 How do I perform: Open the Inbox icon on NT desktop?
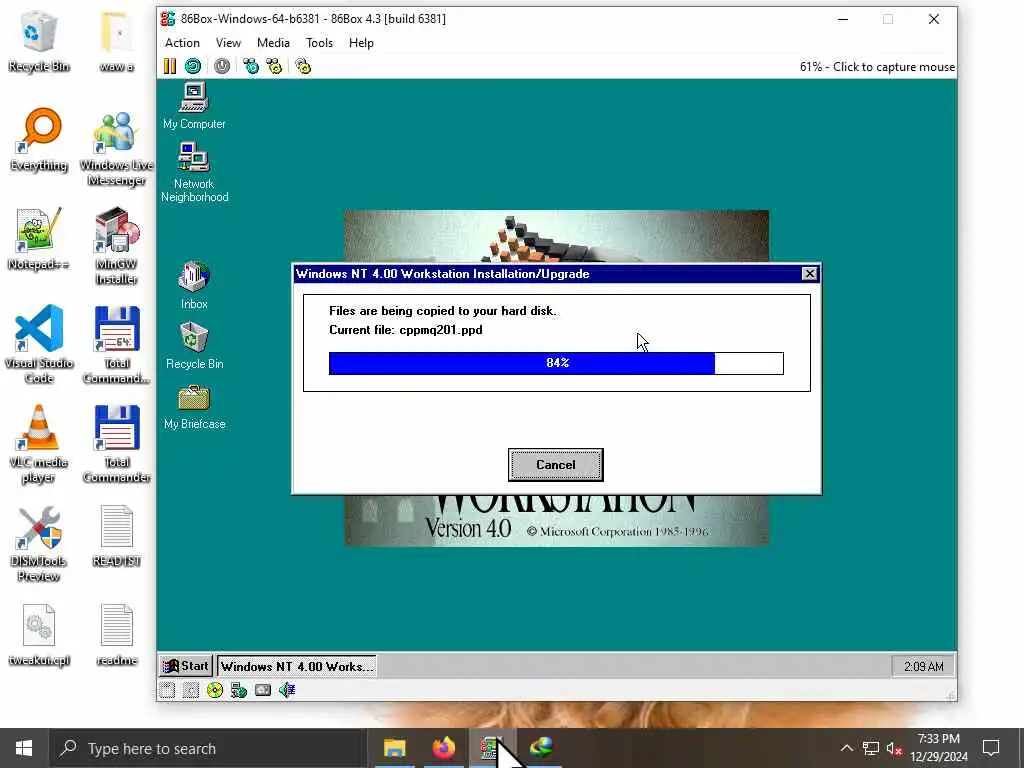point(194,285)
